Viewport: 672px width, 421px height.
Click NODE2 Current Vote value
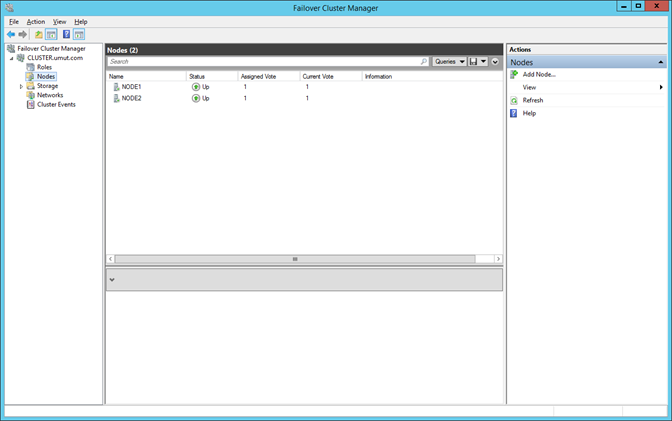[x=307, y=98]
